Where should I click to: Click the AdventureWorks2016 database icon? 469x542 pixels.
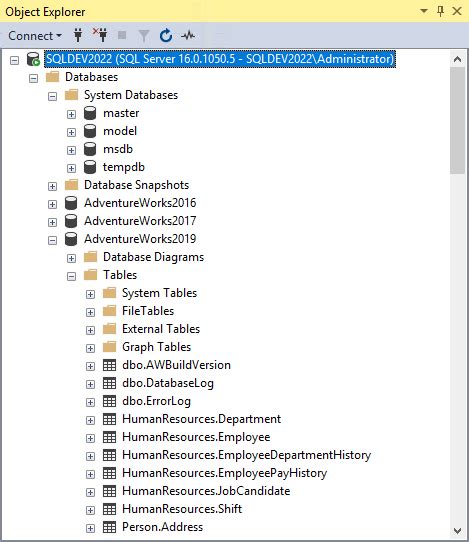71,203
